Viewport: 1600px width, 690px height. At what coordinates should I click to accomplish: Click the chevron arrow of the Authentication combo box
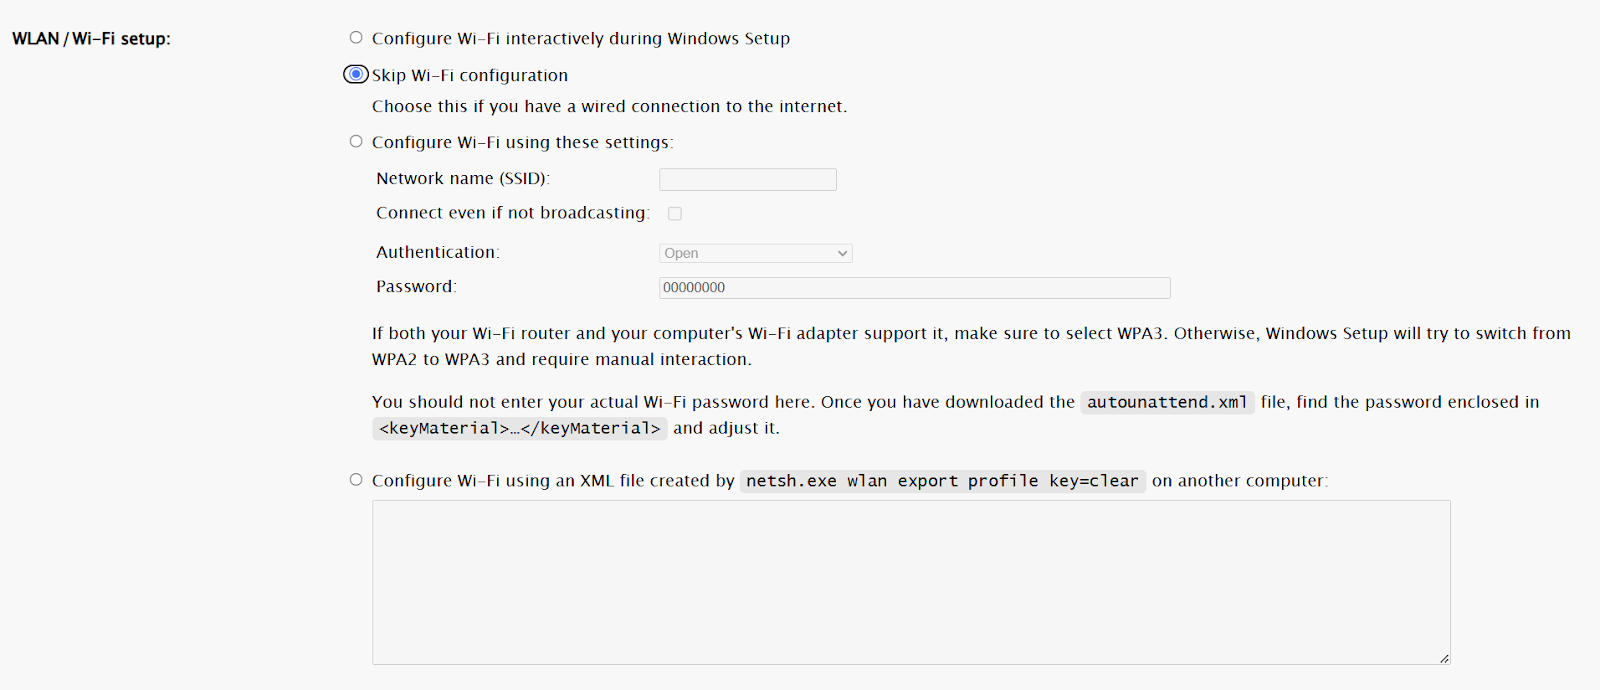click(843, 254)
